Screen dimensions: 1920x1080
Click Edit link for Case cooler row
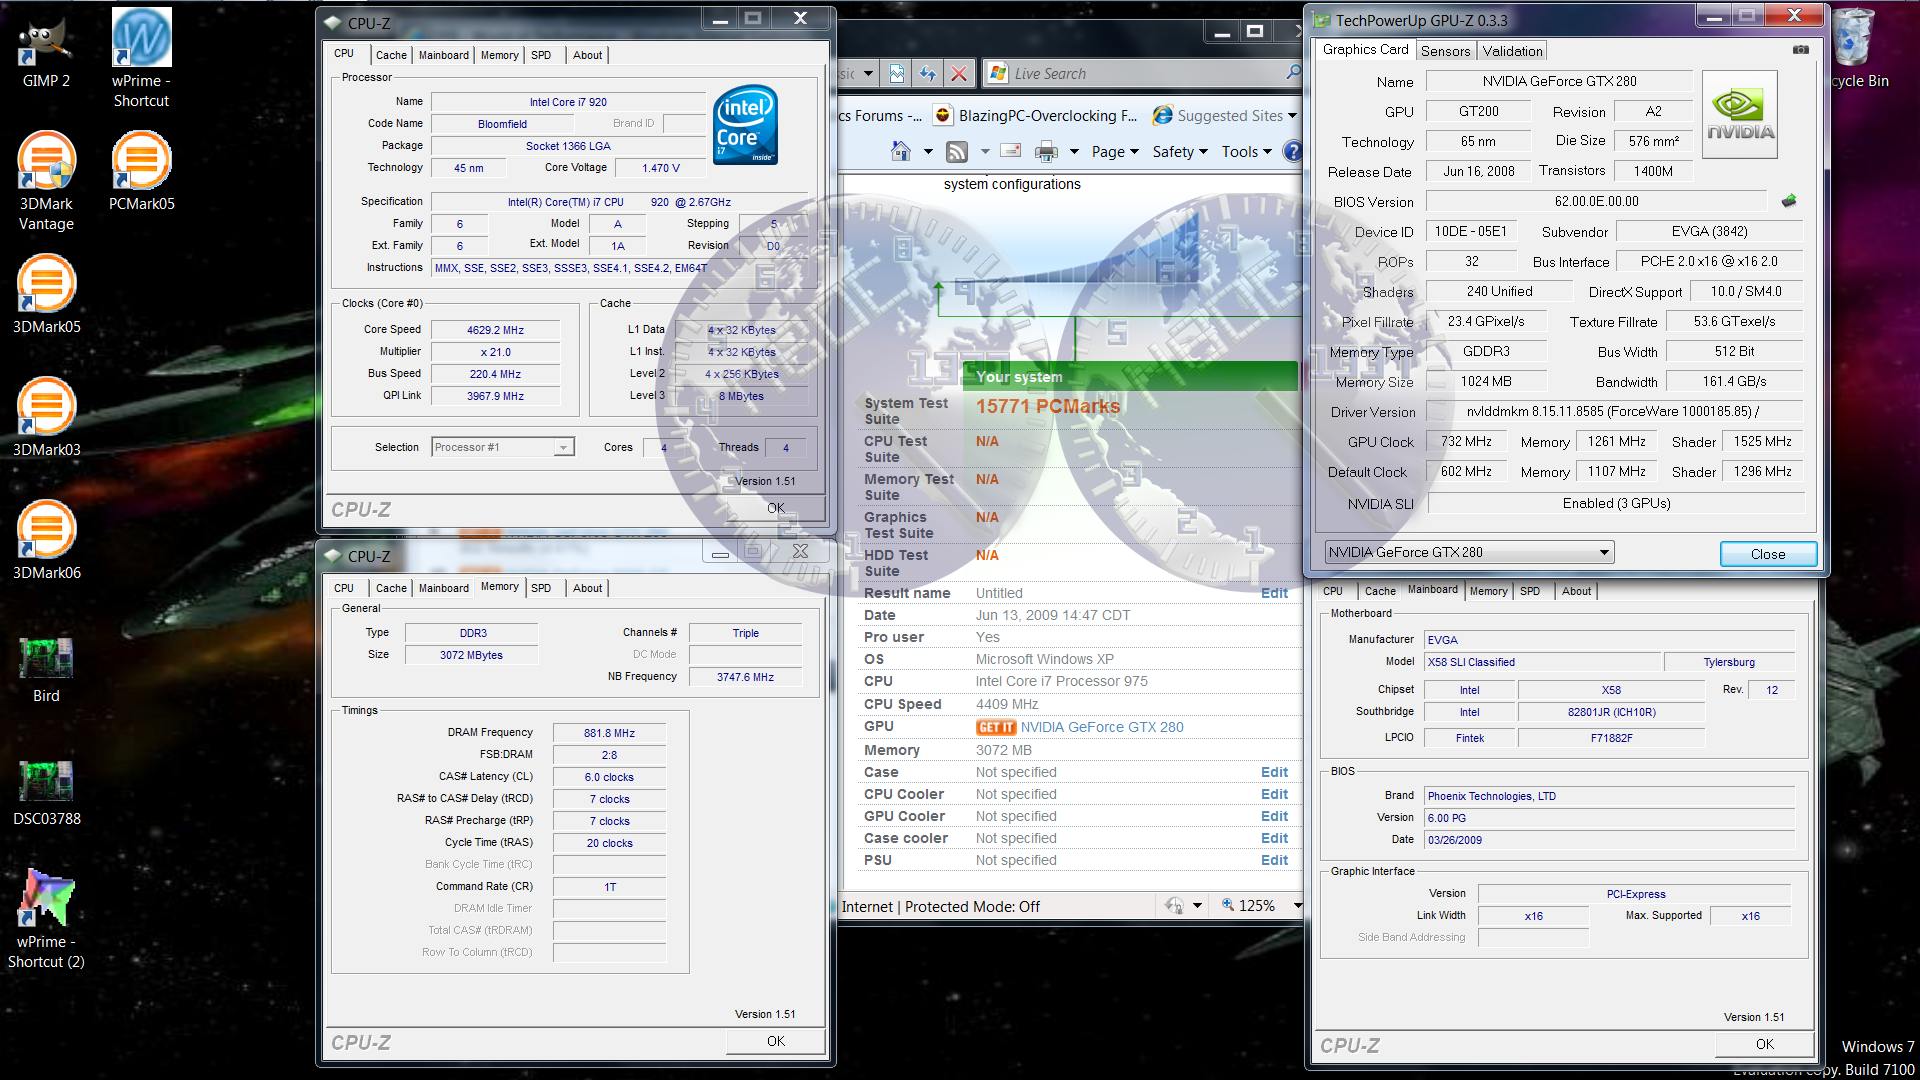(1274, 838)
